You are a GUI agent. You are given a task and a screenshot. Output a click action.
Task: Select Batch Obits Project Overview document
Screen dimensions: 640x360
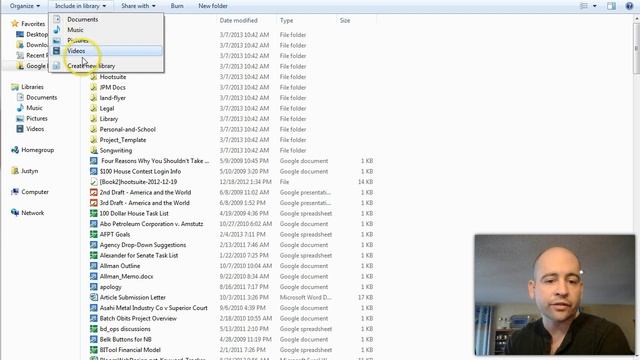pyautogui.click(x=138, y=318)
